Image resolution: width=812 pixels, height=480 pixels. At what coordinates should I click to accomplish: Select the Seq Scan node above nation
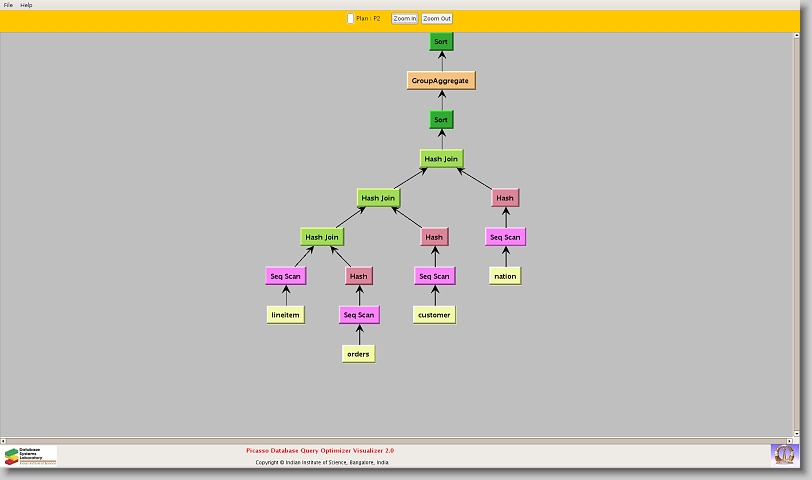pyautogui.click(x=505, y=237)
